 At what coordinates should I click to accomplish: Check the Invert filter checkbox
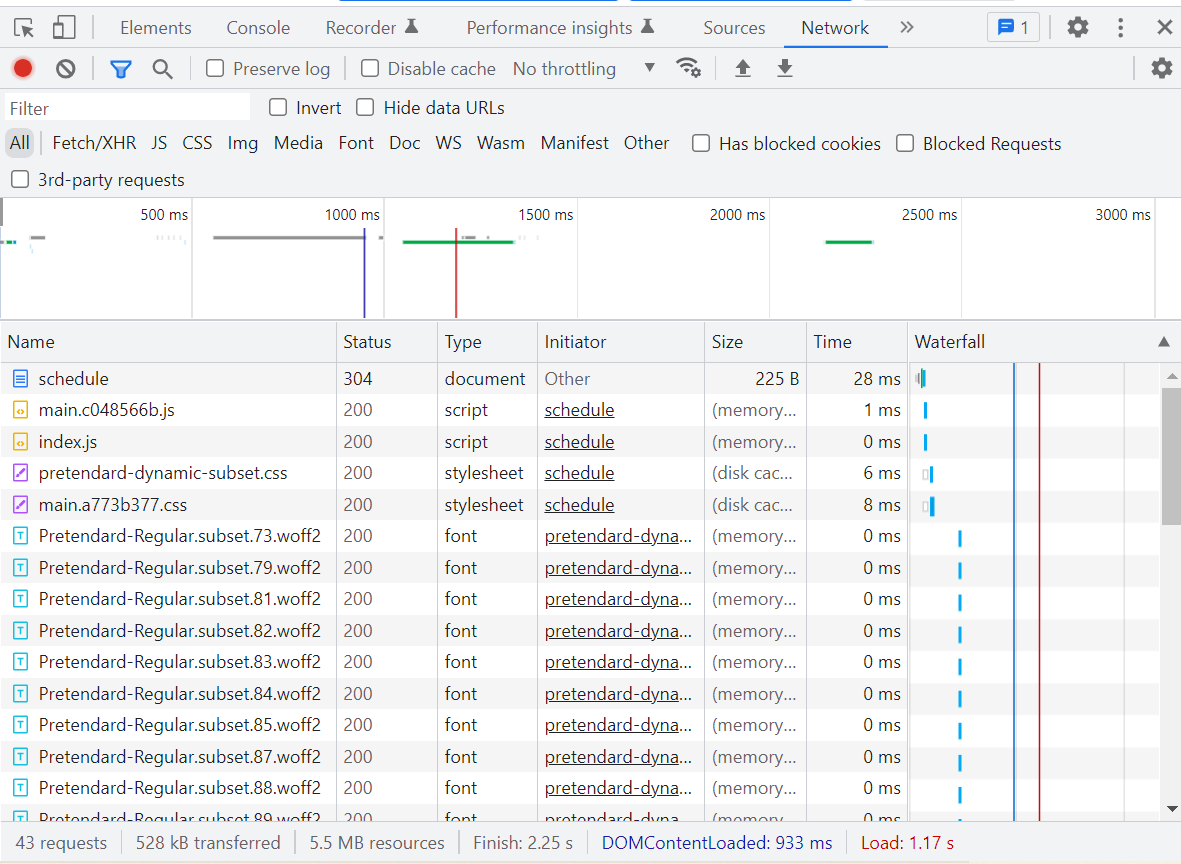coord(278,108)
